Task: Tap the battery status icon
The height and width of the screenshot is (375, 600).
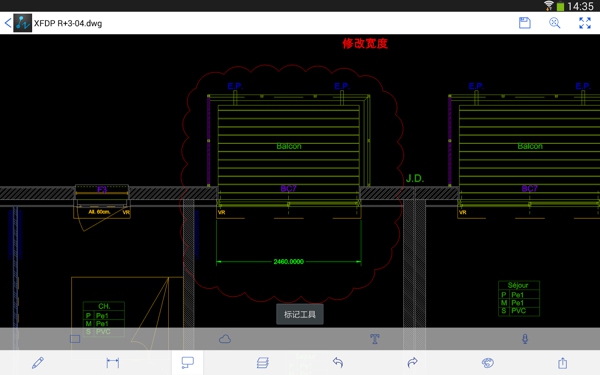Action: (x=561, y=6)
